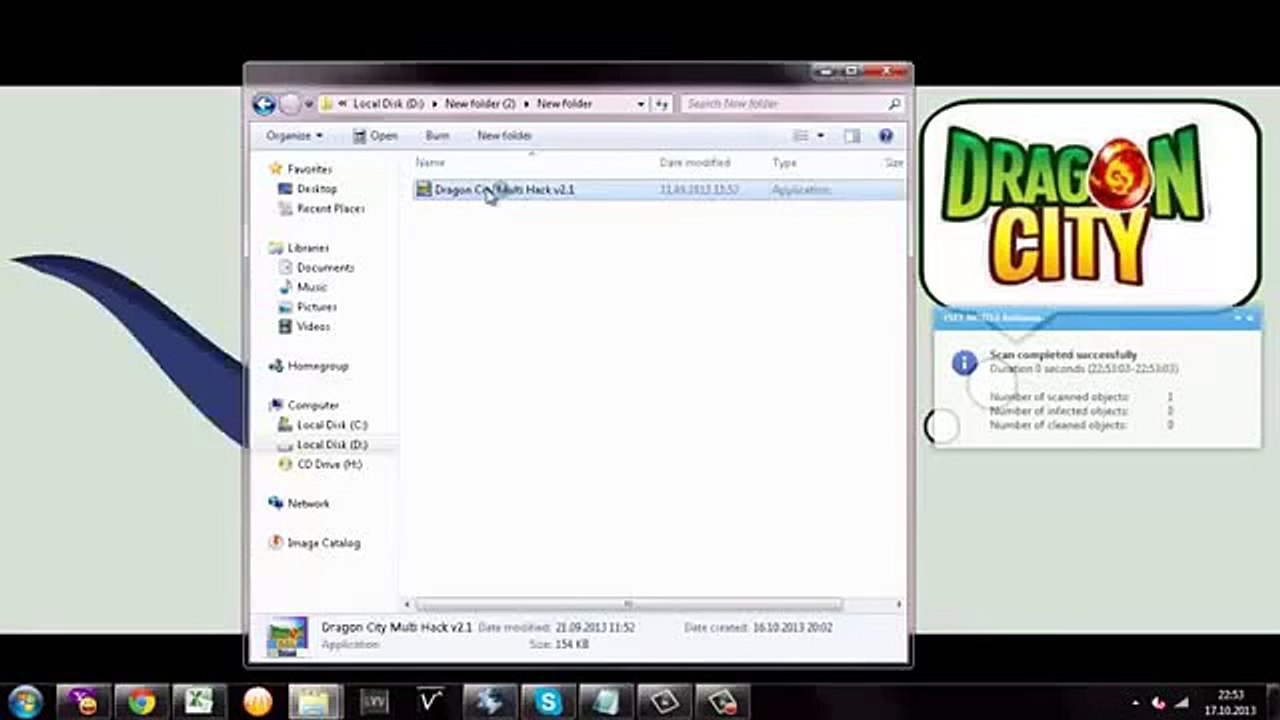Sort by Date modified column header
This screenshot has width=1280, height=720.
[695, 162]
